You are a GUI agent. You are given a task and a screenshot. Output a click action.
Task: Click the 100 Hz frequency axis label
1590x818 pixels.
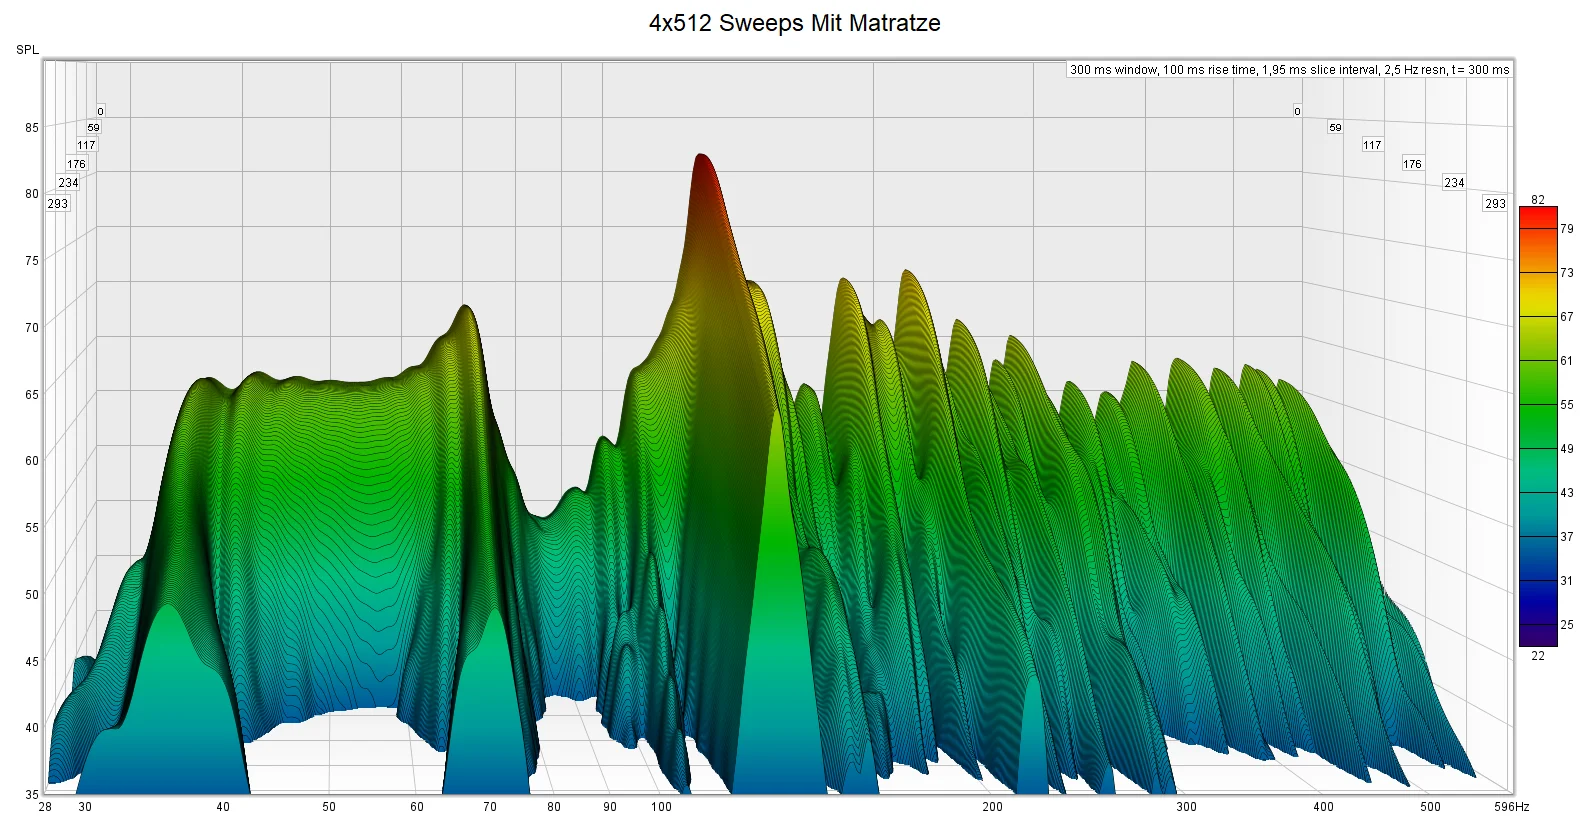click(662, 807)
